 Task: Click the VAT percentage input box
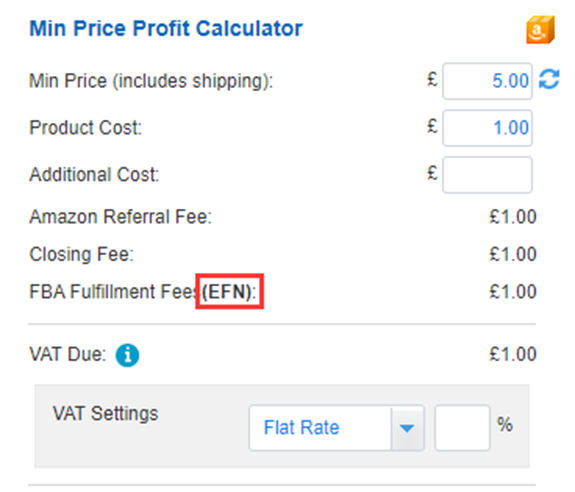point(462,428)
